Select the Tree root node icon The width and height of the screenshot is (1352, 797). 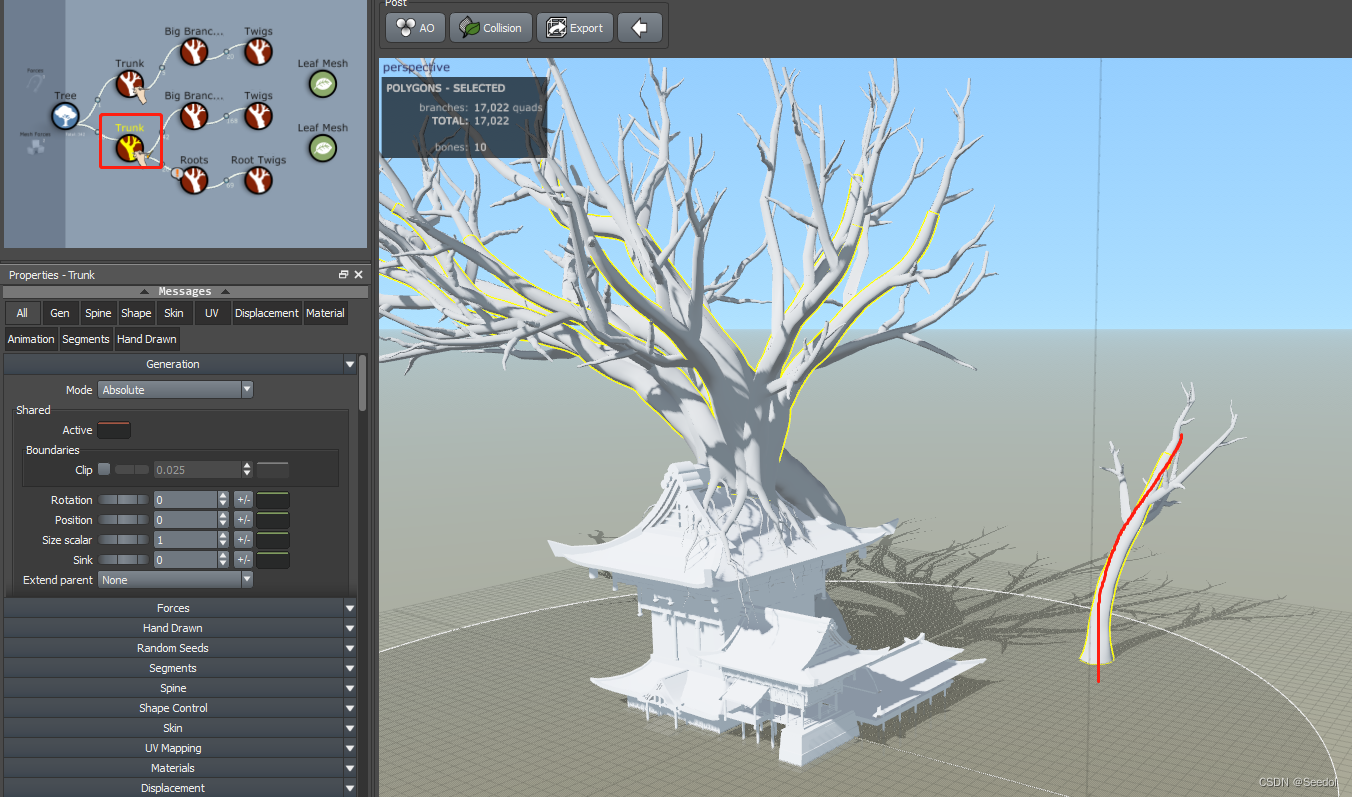pyautogui.click(x=65, y=115)
